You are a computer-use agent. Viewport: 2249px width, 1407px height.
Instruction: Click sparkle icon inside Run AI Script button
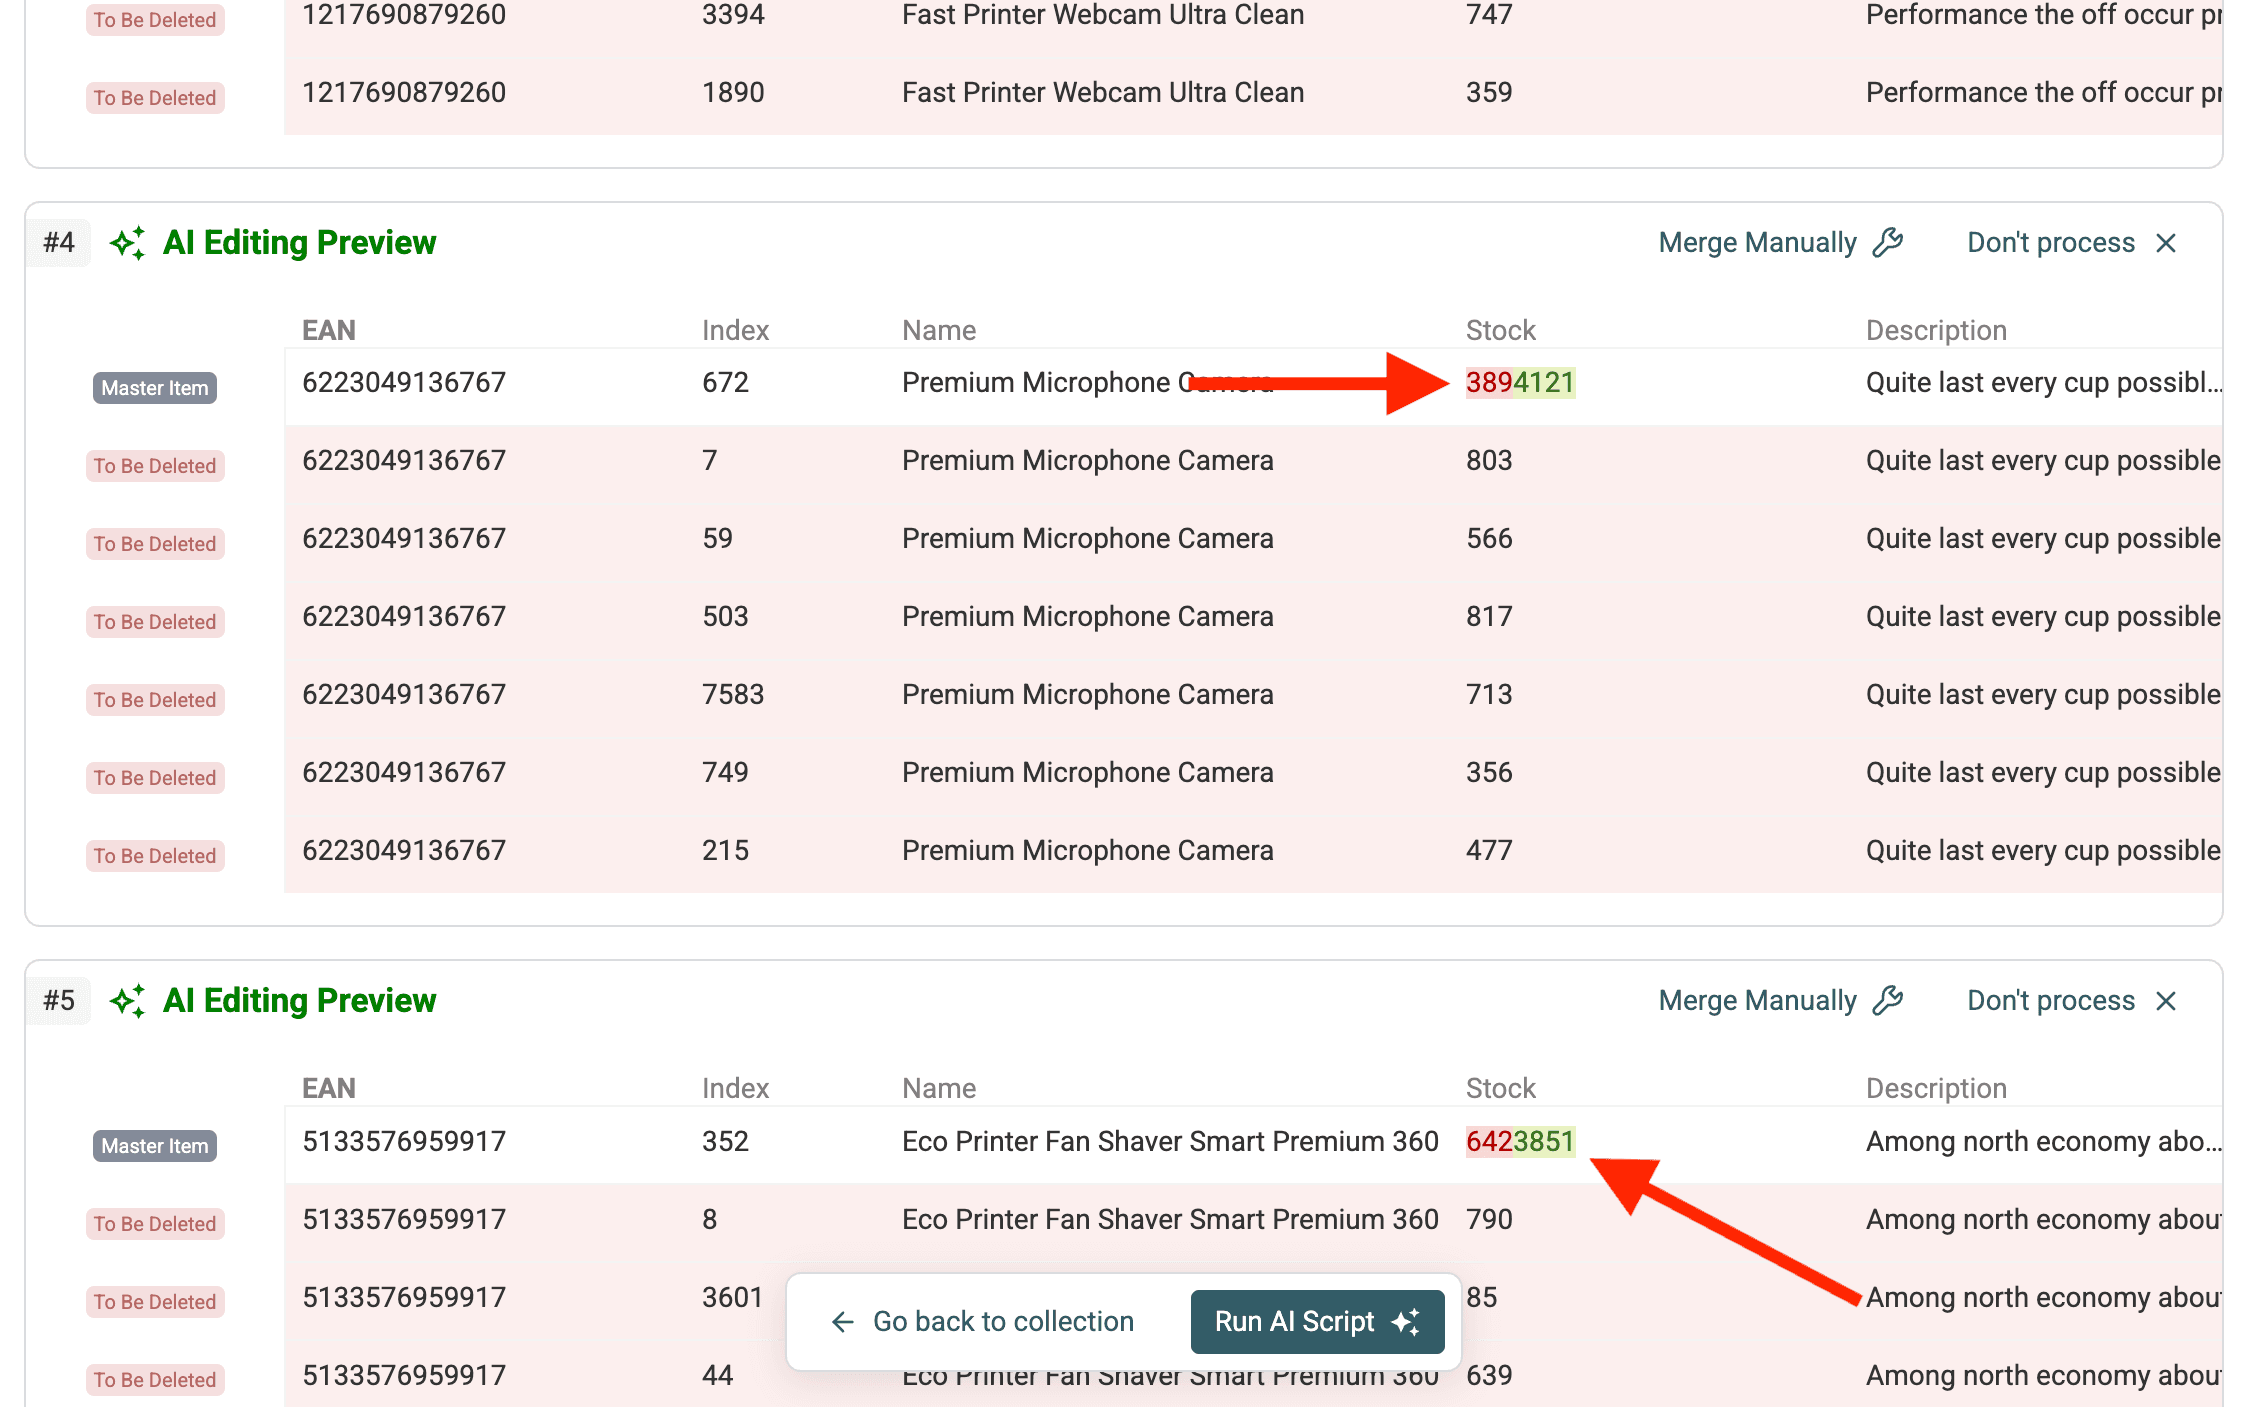(x=1406, y=1322)
